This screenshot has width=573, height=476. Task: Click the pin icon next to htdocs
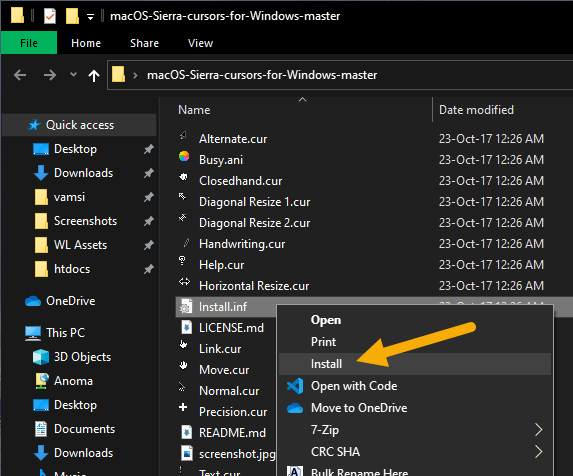[149, 269]
